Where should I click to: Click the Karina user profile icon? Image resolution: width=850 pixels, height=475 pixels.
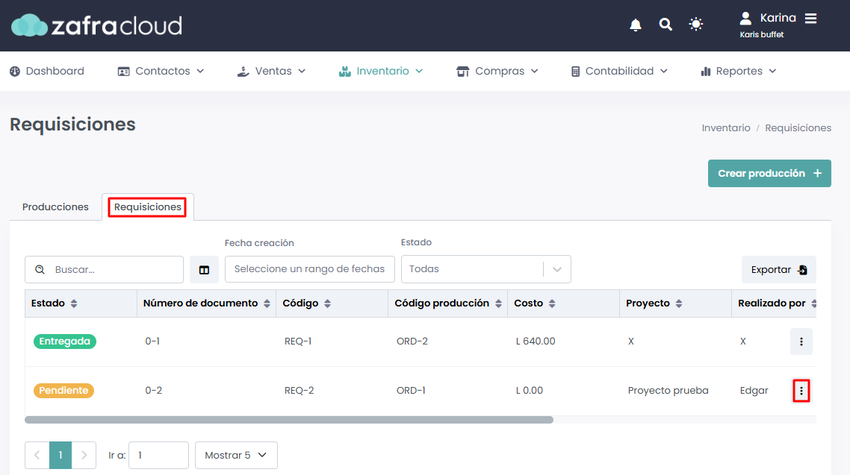click(x=745, y=18)
